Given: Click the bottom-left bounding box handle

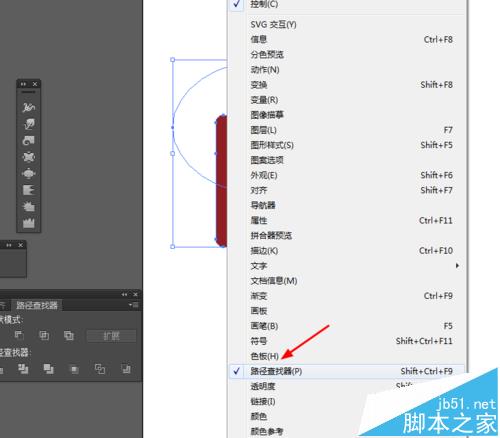Looking at the screenshot, I should (x=173, y=247).
